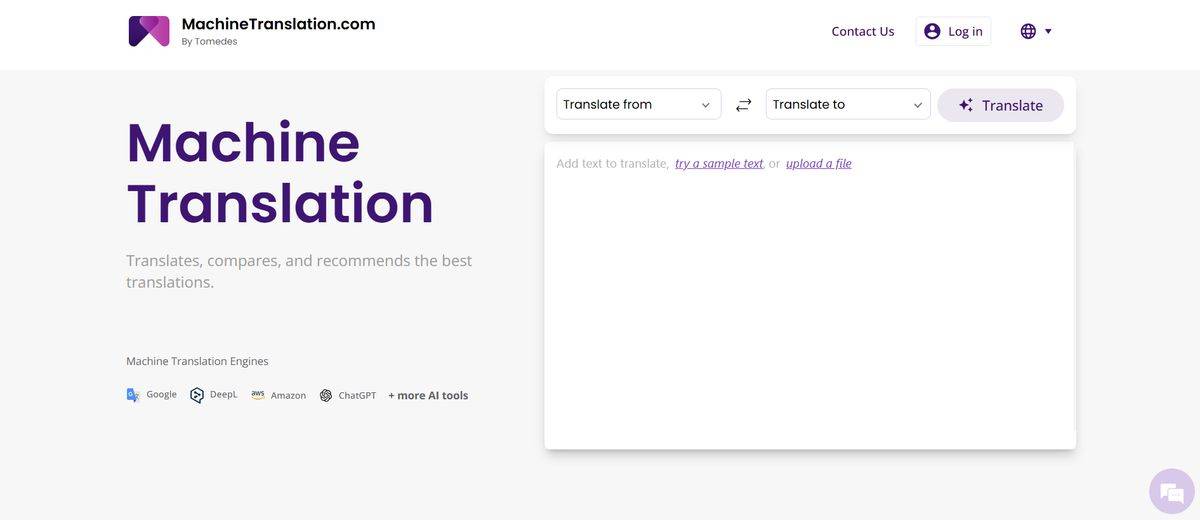Viewport: 1200px width, 520px height.
Task: Click the Machine Translation Engines label
Action: [197, 361]
